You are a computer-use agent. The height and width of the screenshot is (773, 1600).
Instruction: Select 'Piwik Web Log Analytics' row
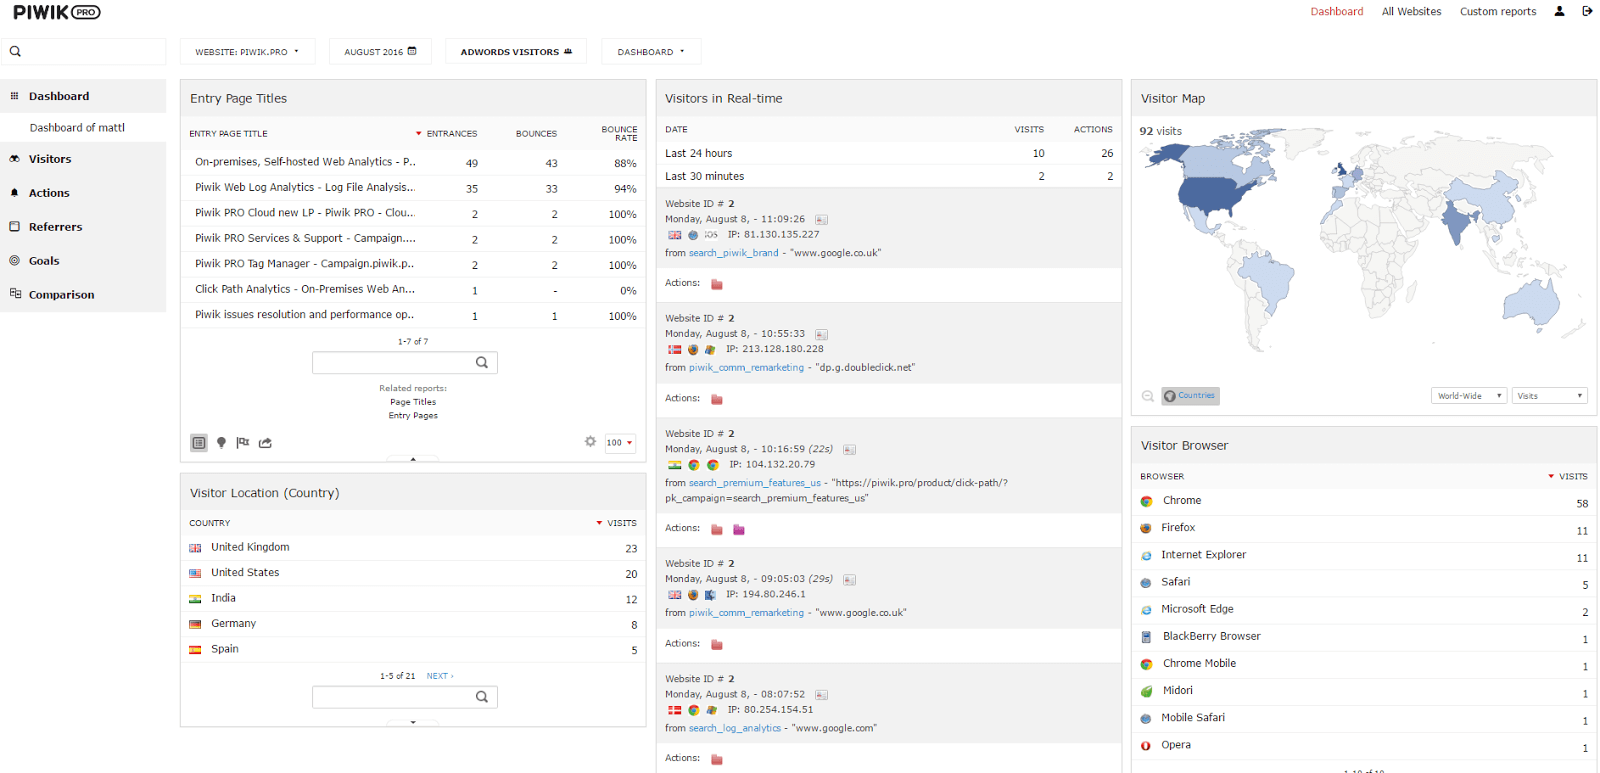click(413, 188)
